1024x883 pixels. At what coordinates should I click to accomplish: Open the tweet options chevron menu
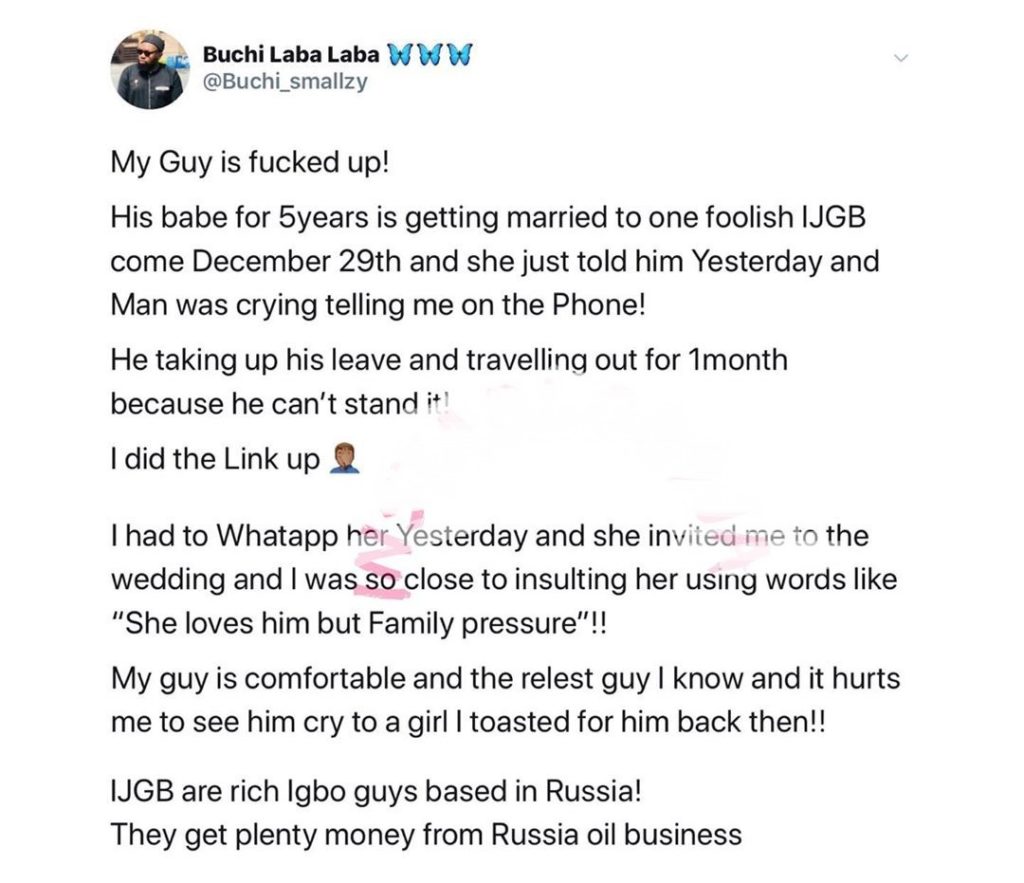click(902, 59)
